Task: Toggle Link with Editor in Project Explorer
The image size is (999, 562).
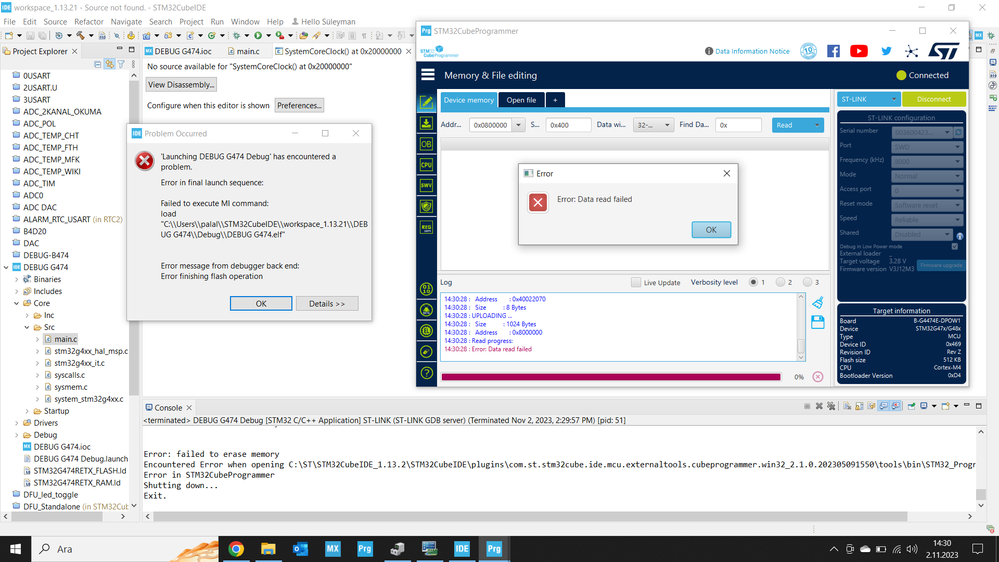Action: [x=110, y=64]
